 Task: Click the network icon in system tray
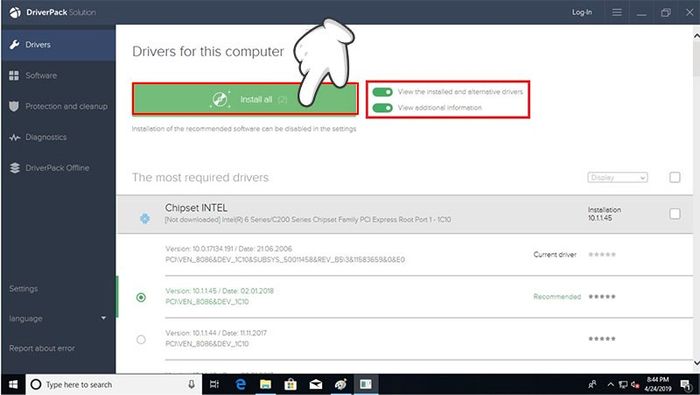tap(624, 385)
